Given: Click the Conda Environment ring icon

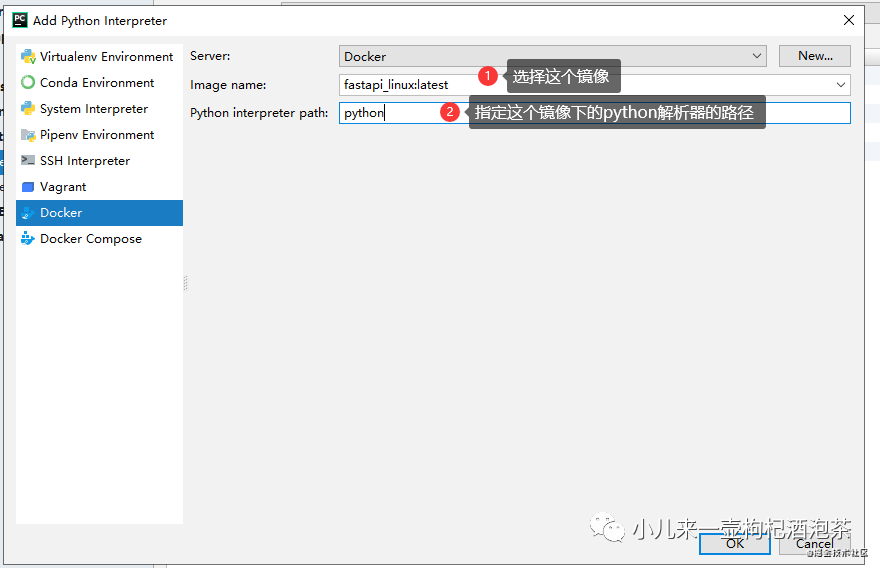Looking at the screenshot, I should pos(28,83).
